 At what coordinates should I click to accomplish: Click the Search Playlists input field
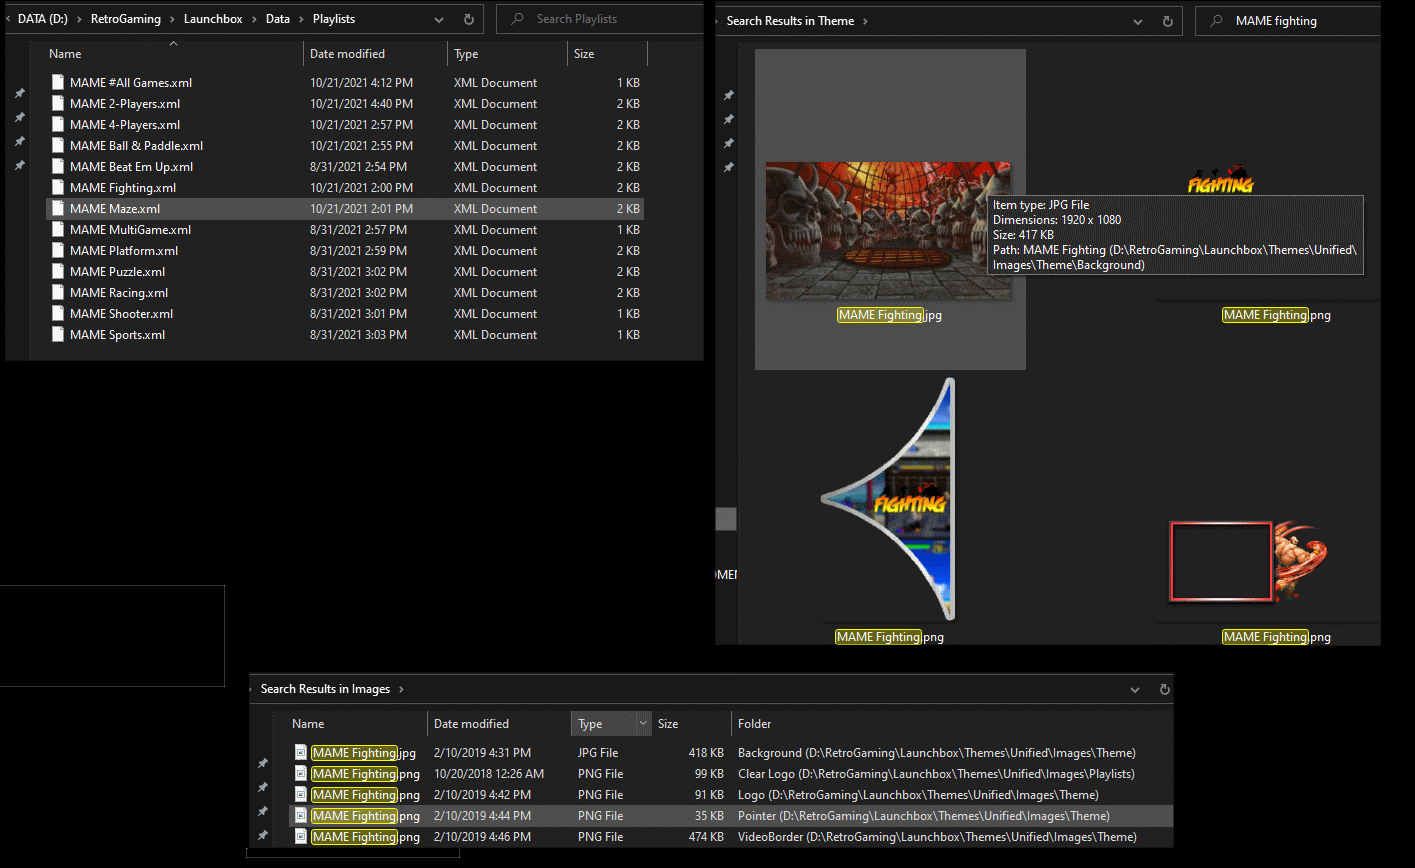(x=599, y=19)
